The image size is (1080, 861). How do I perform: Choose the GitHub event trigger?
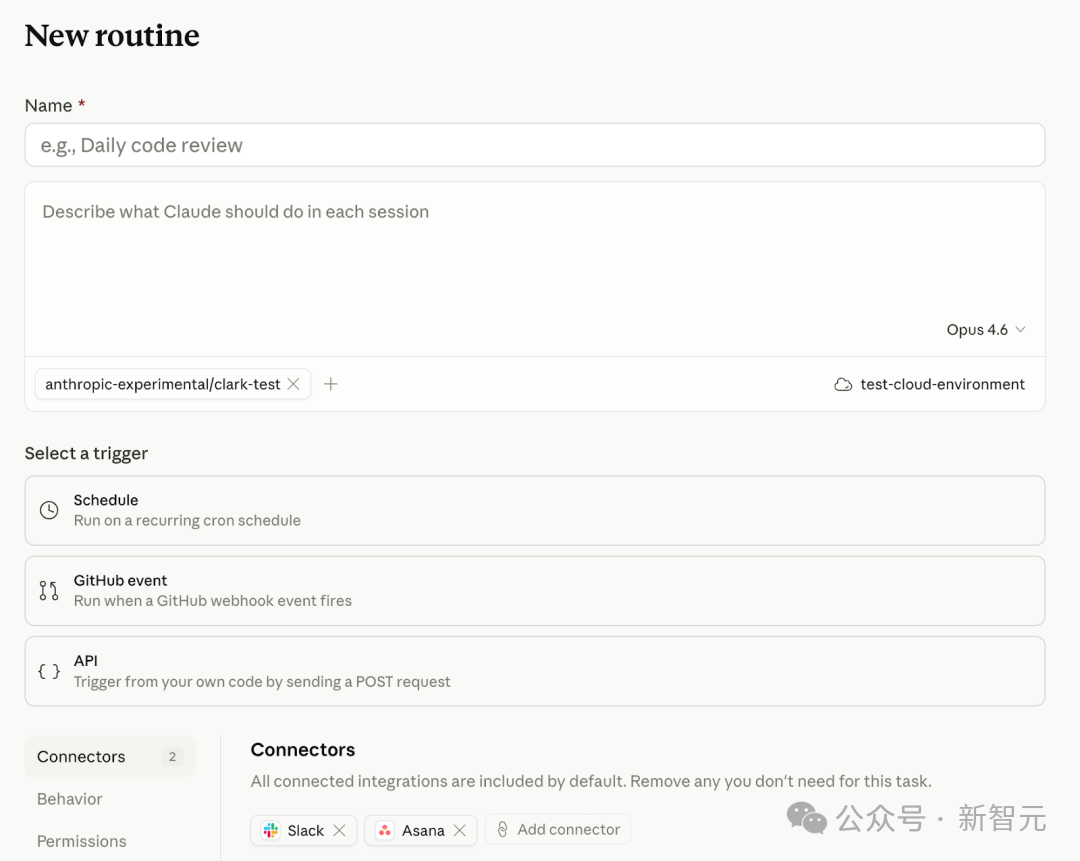pos(535,591)
